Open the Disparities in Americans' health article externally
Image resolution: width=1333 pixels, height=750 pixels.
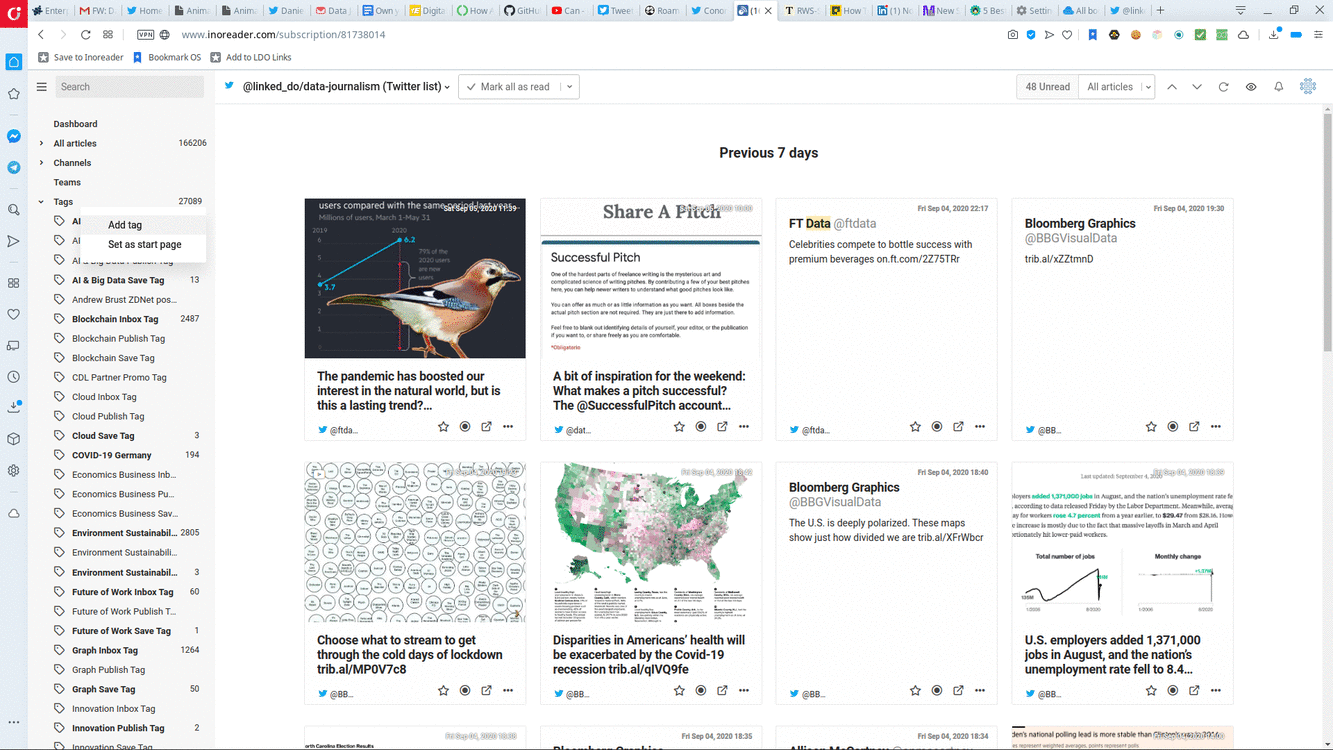pyautogui.click(x=722, y=691)
